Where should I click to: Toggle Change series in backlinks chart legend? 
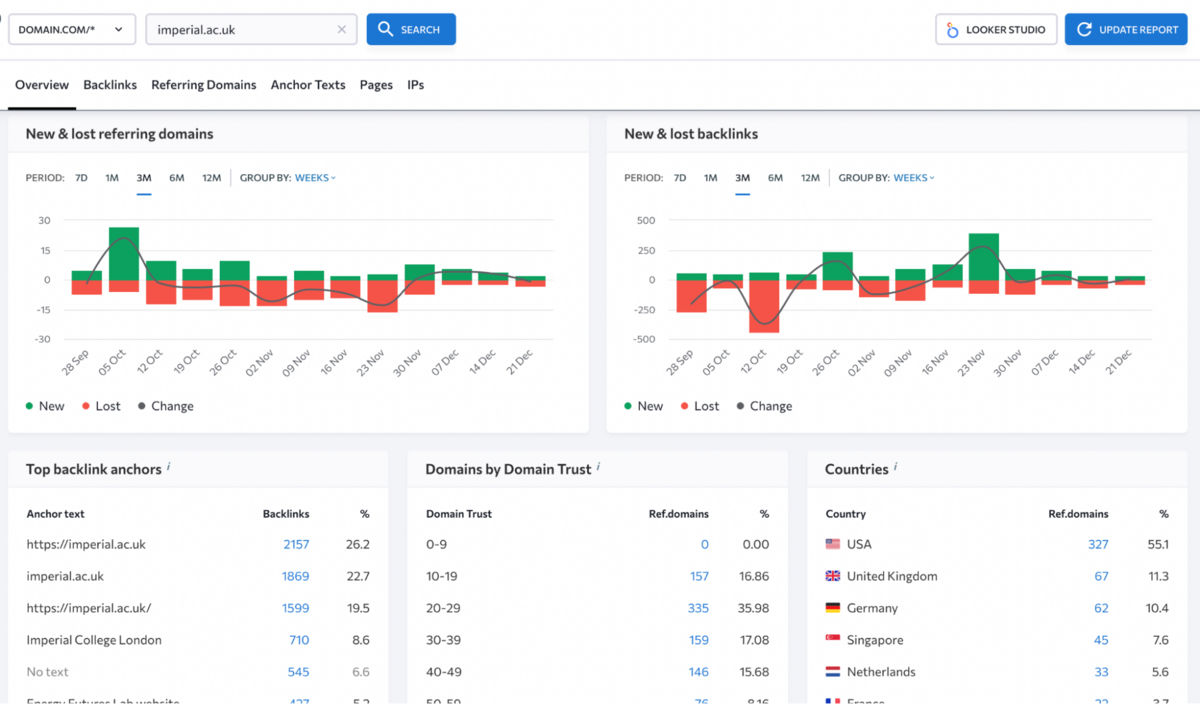pos(764,406)
